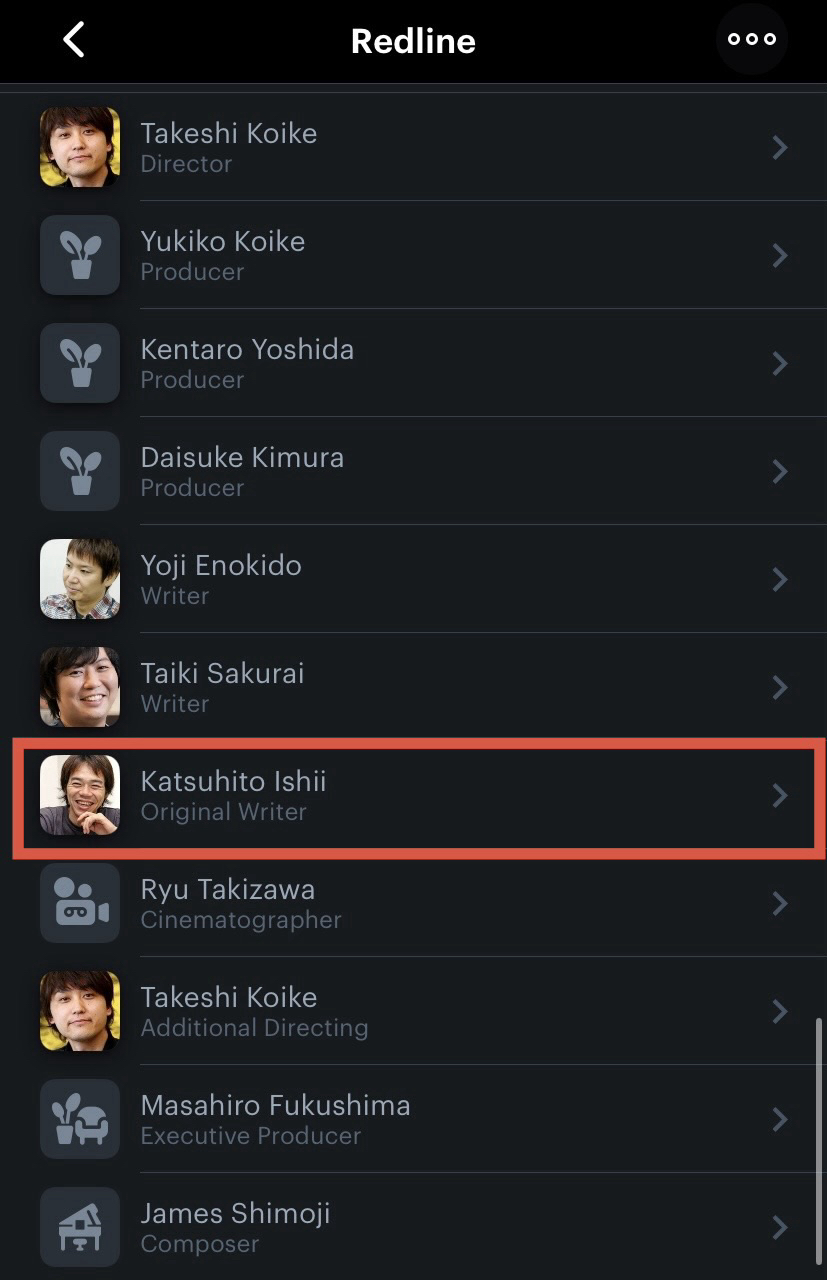Expand Takeshi Koike Director row chevron
The width and height of the screenshot is (827, 1280).
(780, 148)
